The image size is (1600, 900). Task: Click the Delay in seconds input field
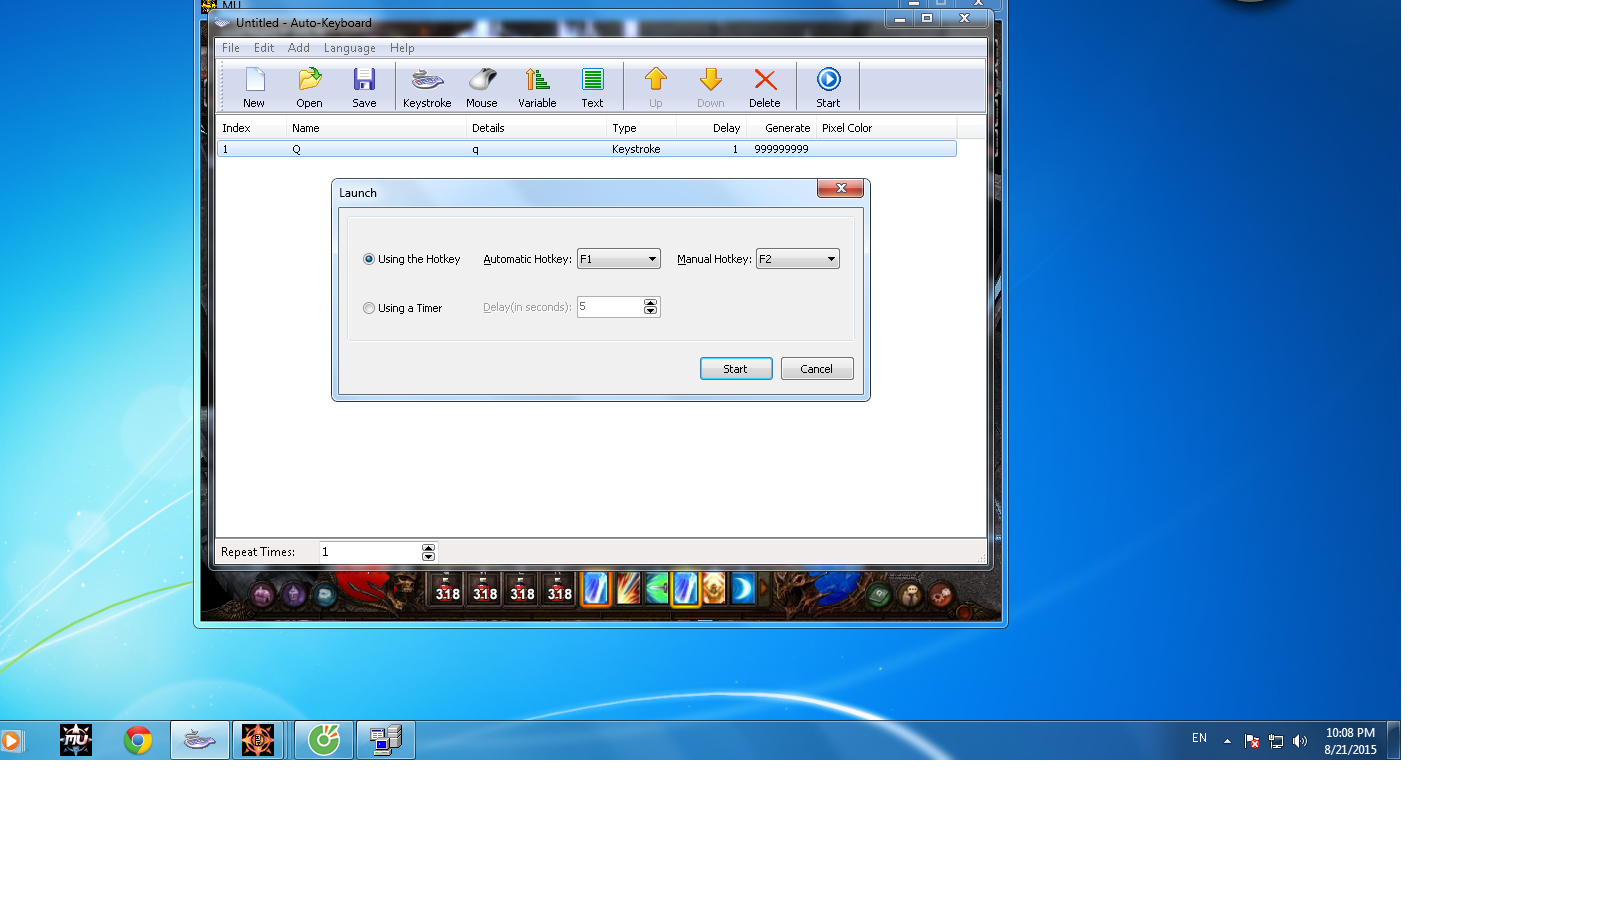pyautogui.click(x=610, y=307)
